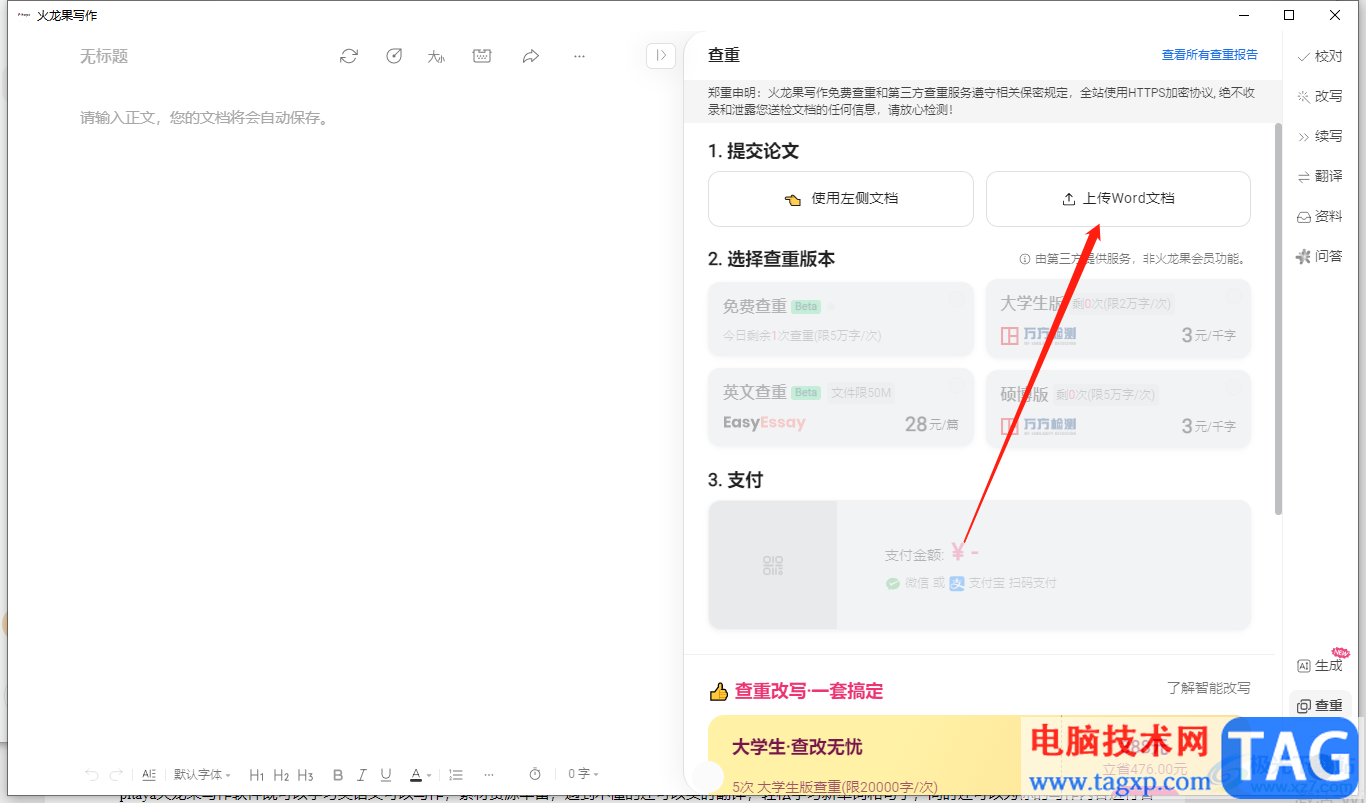Image resolution: width=1366 pixels, height=803 pixels.
Task: Click the font color A icon
Action: pos(416,775)
